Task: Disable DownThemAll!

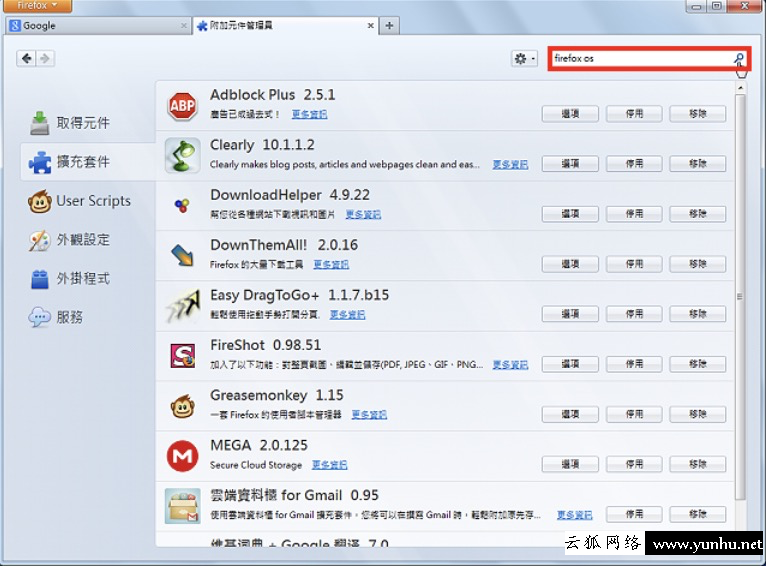Action: [x=634, y=264]
